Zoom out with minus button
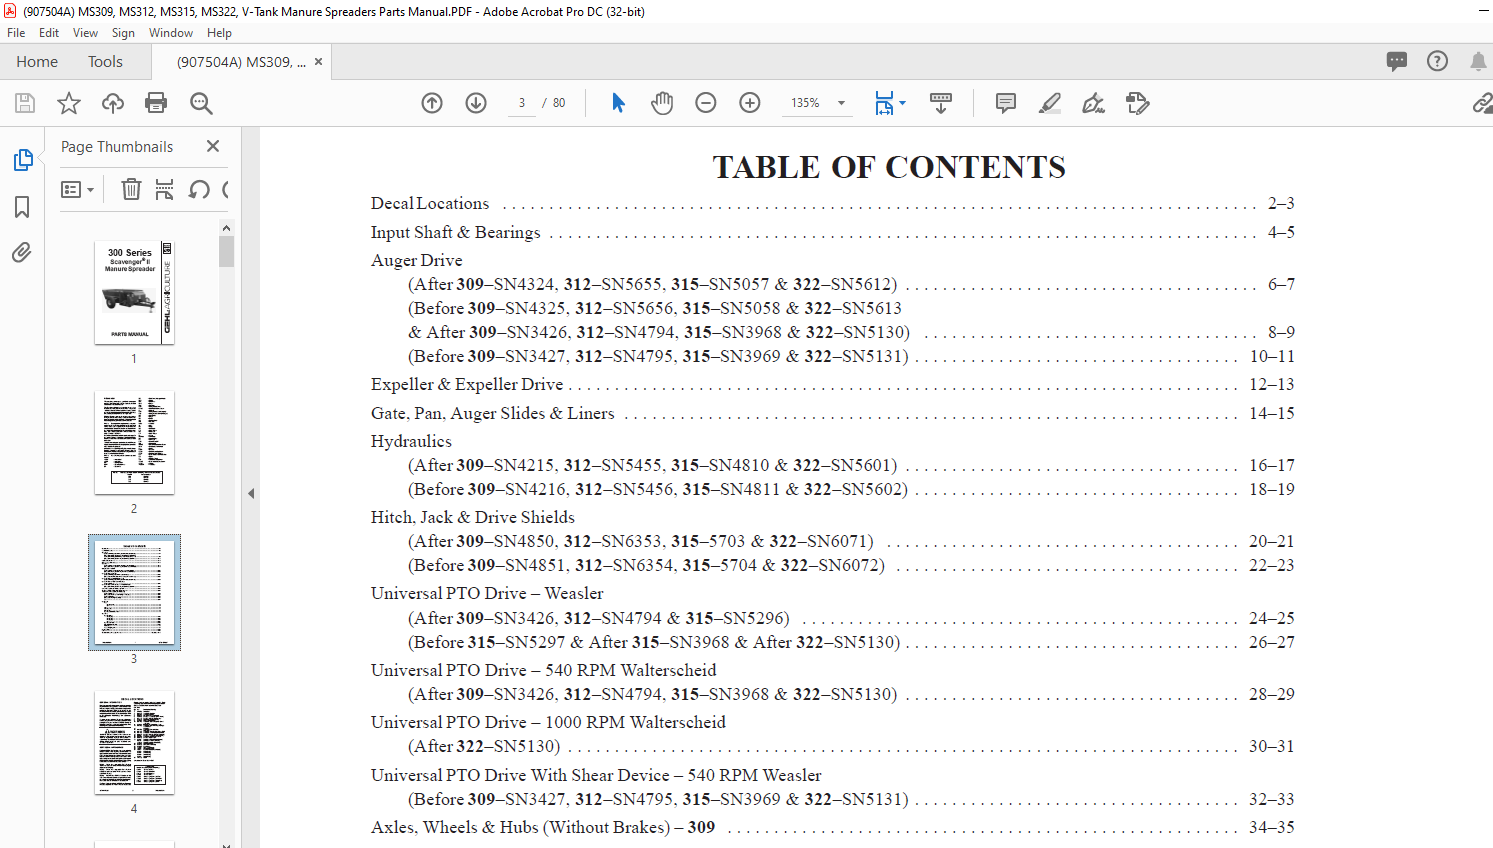This screenshot has width=1493, height=848. (x=706, y=103)
